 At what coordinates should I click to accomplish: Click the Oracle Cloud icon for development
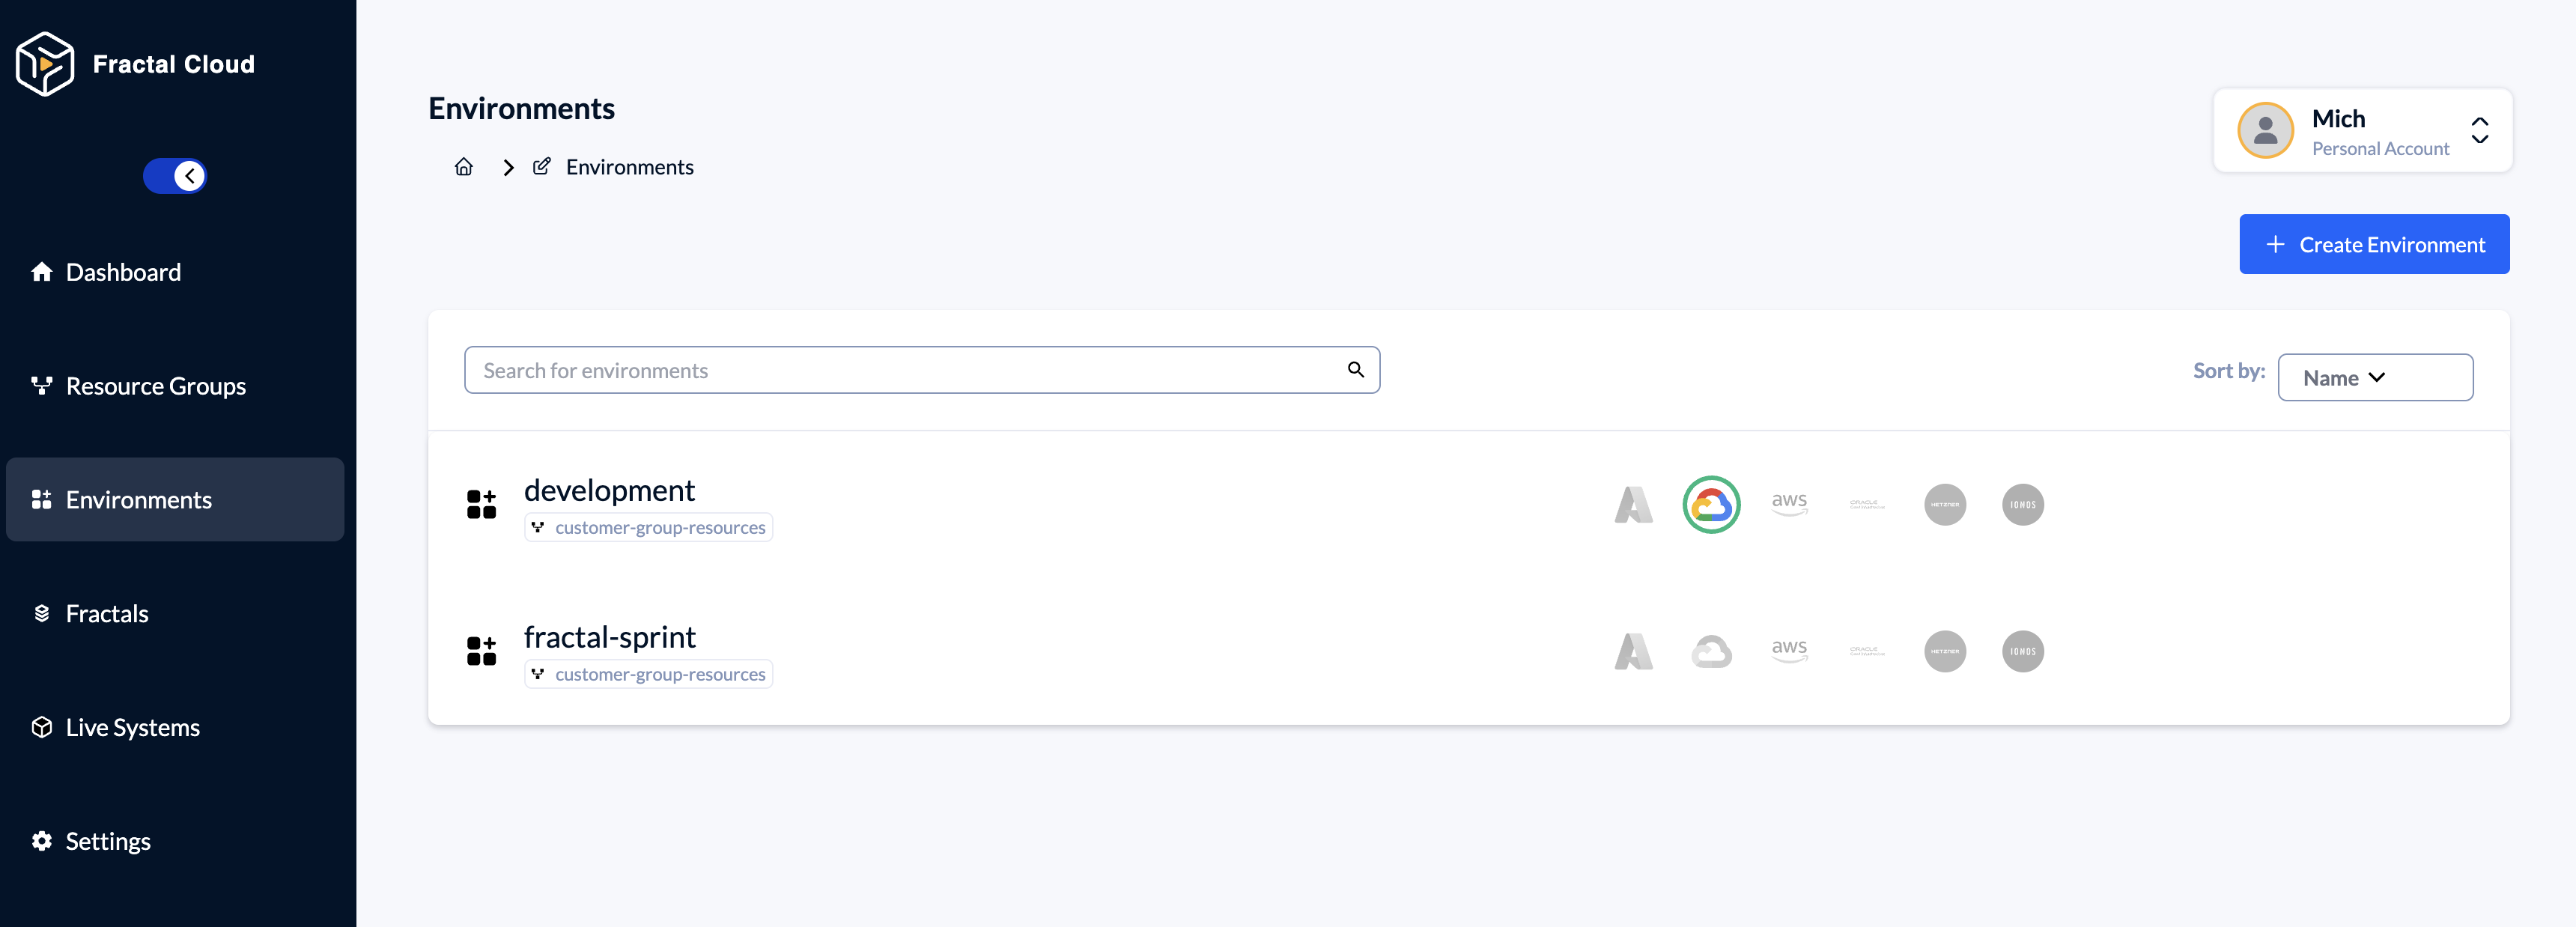coord(1866,504)
